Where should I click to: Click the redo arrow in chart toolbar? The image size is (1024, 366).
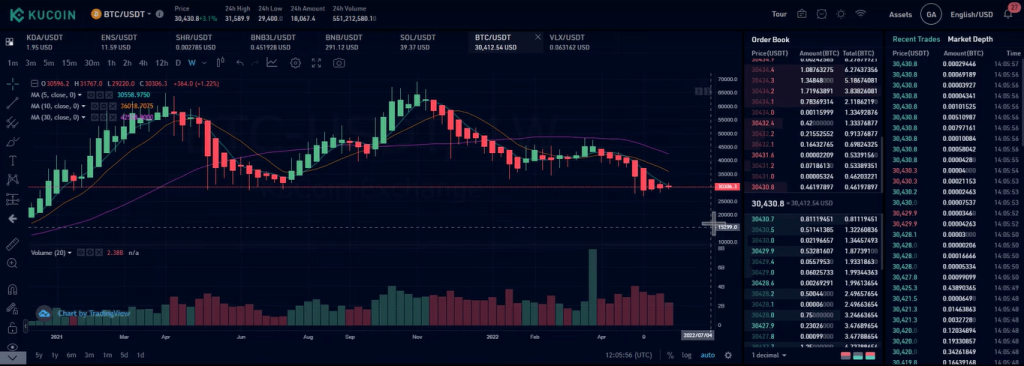[x=255, y=63]
